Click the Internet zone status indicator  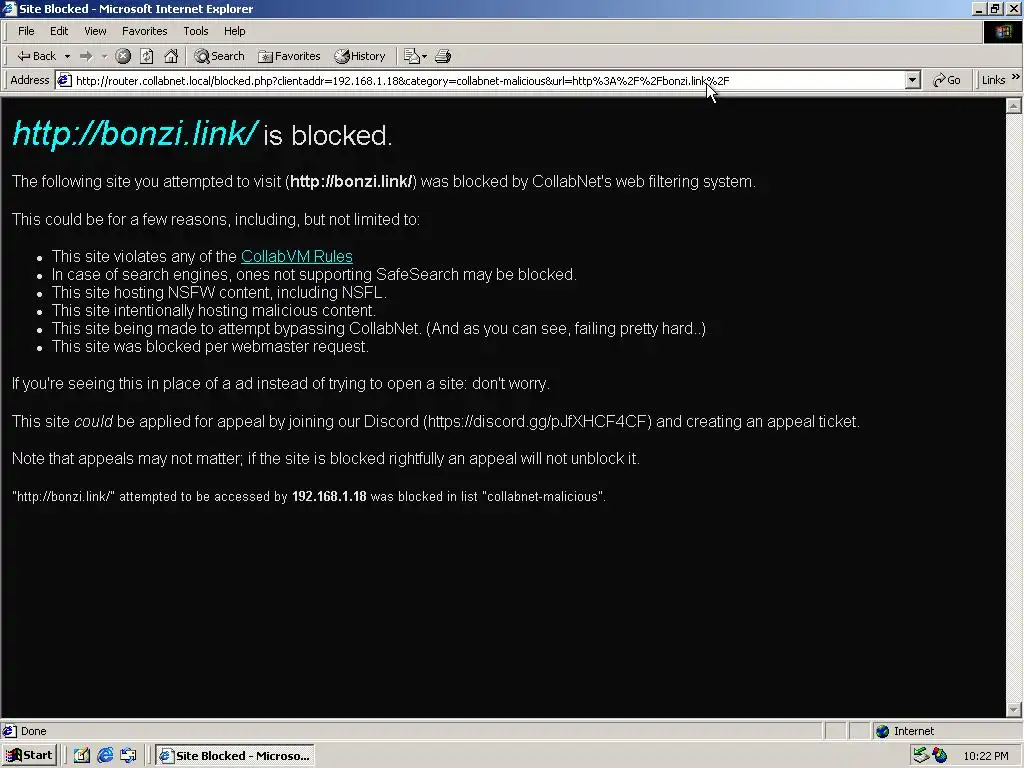904,731
